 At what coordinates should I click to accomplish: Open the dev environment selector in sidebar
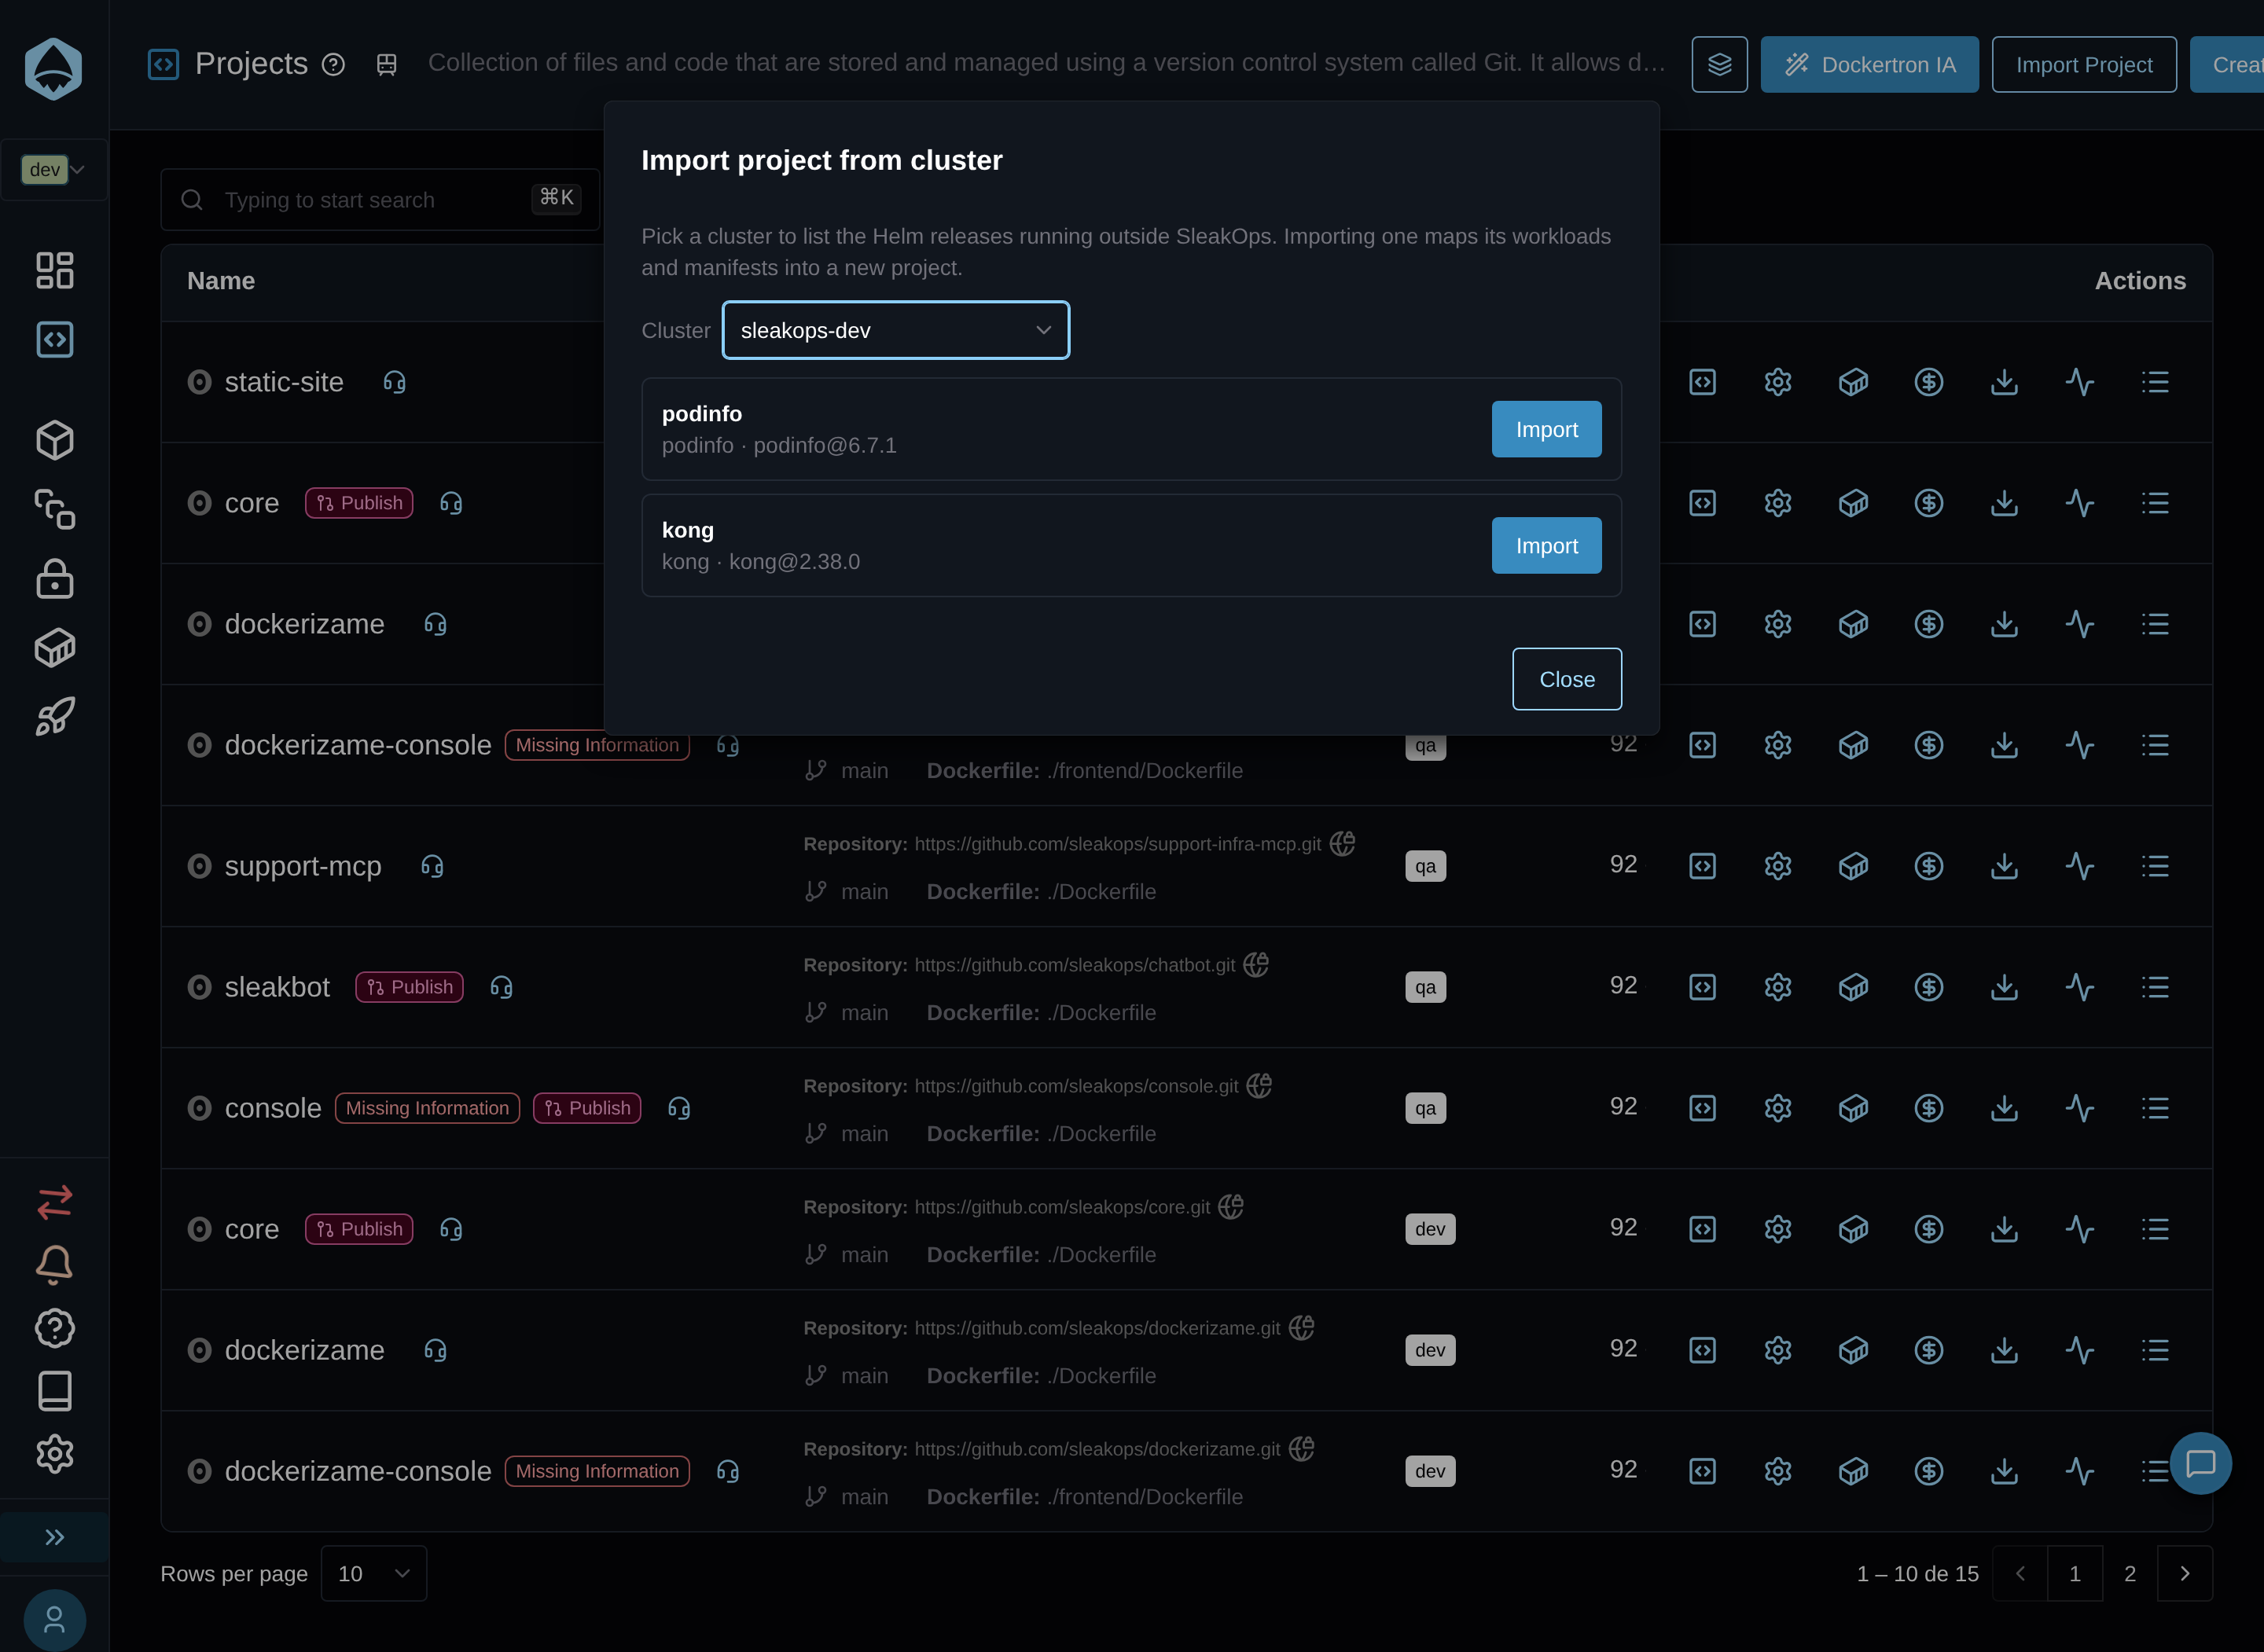pyautogui.click(x=54, y=169)
